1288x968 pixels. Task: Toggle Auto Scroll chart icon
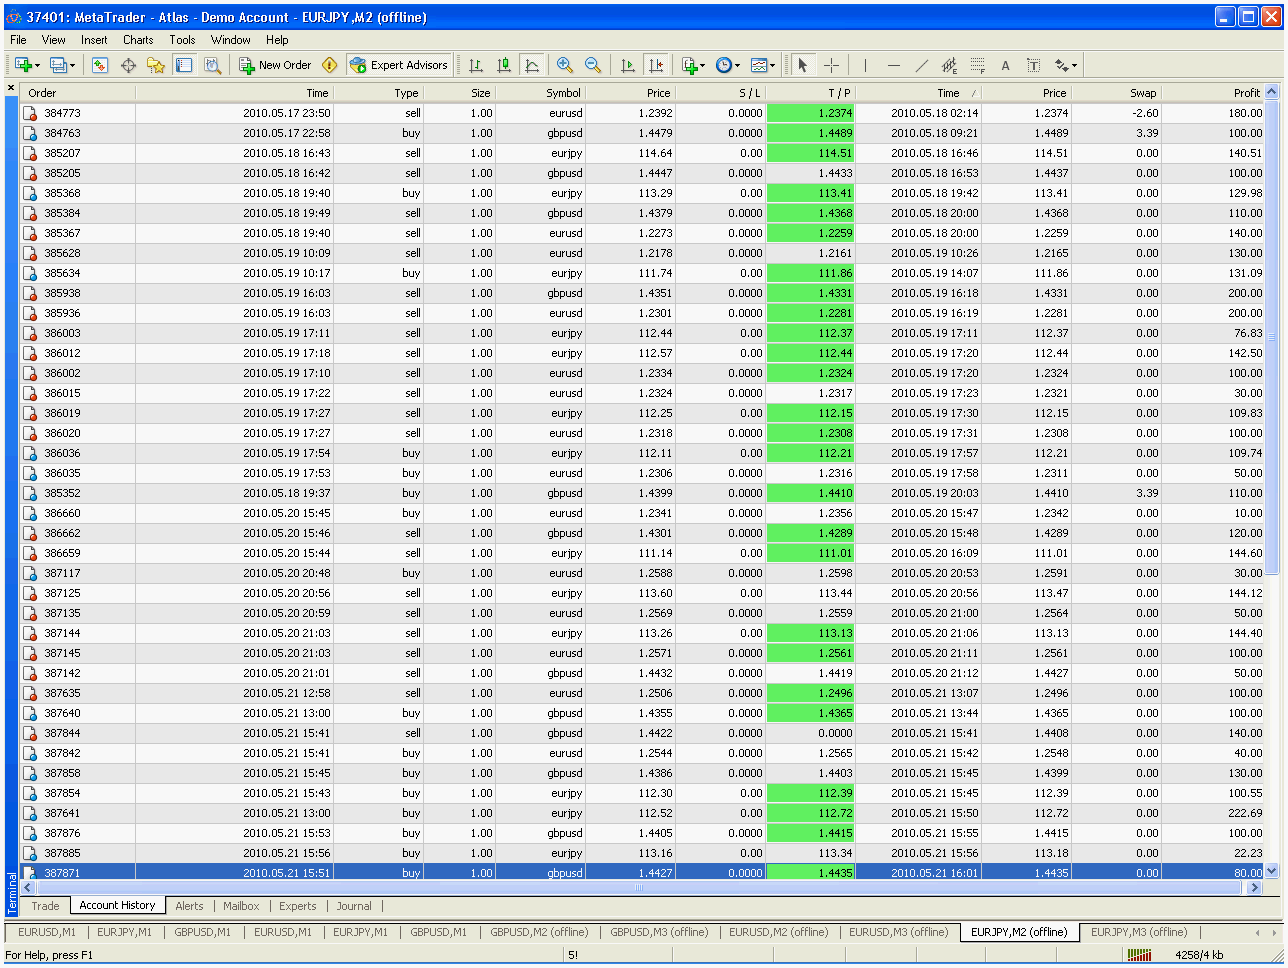[628, 65]
